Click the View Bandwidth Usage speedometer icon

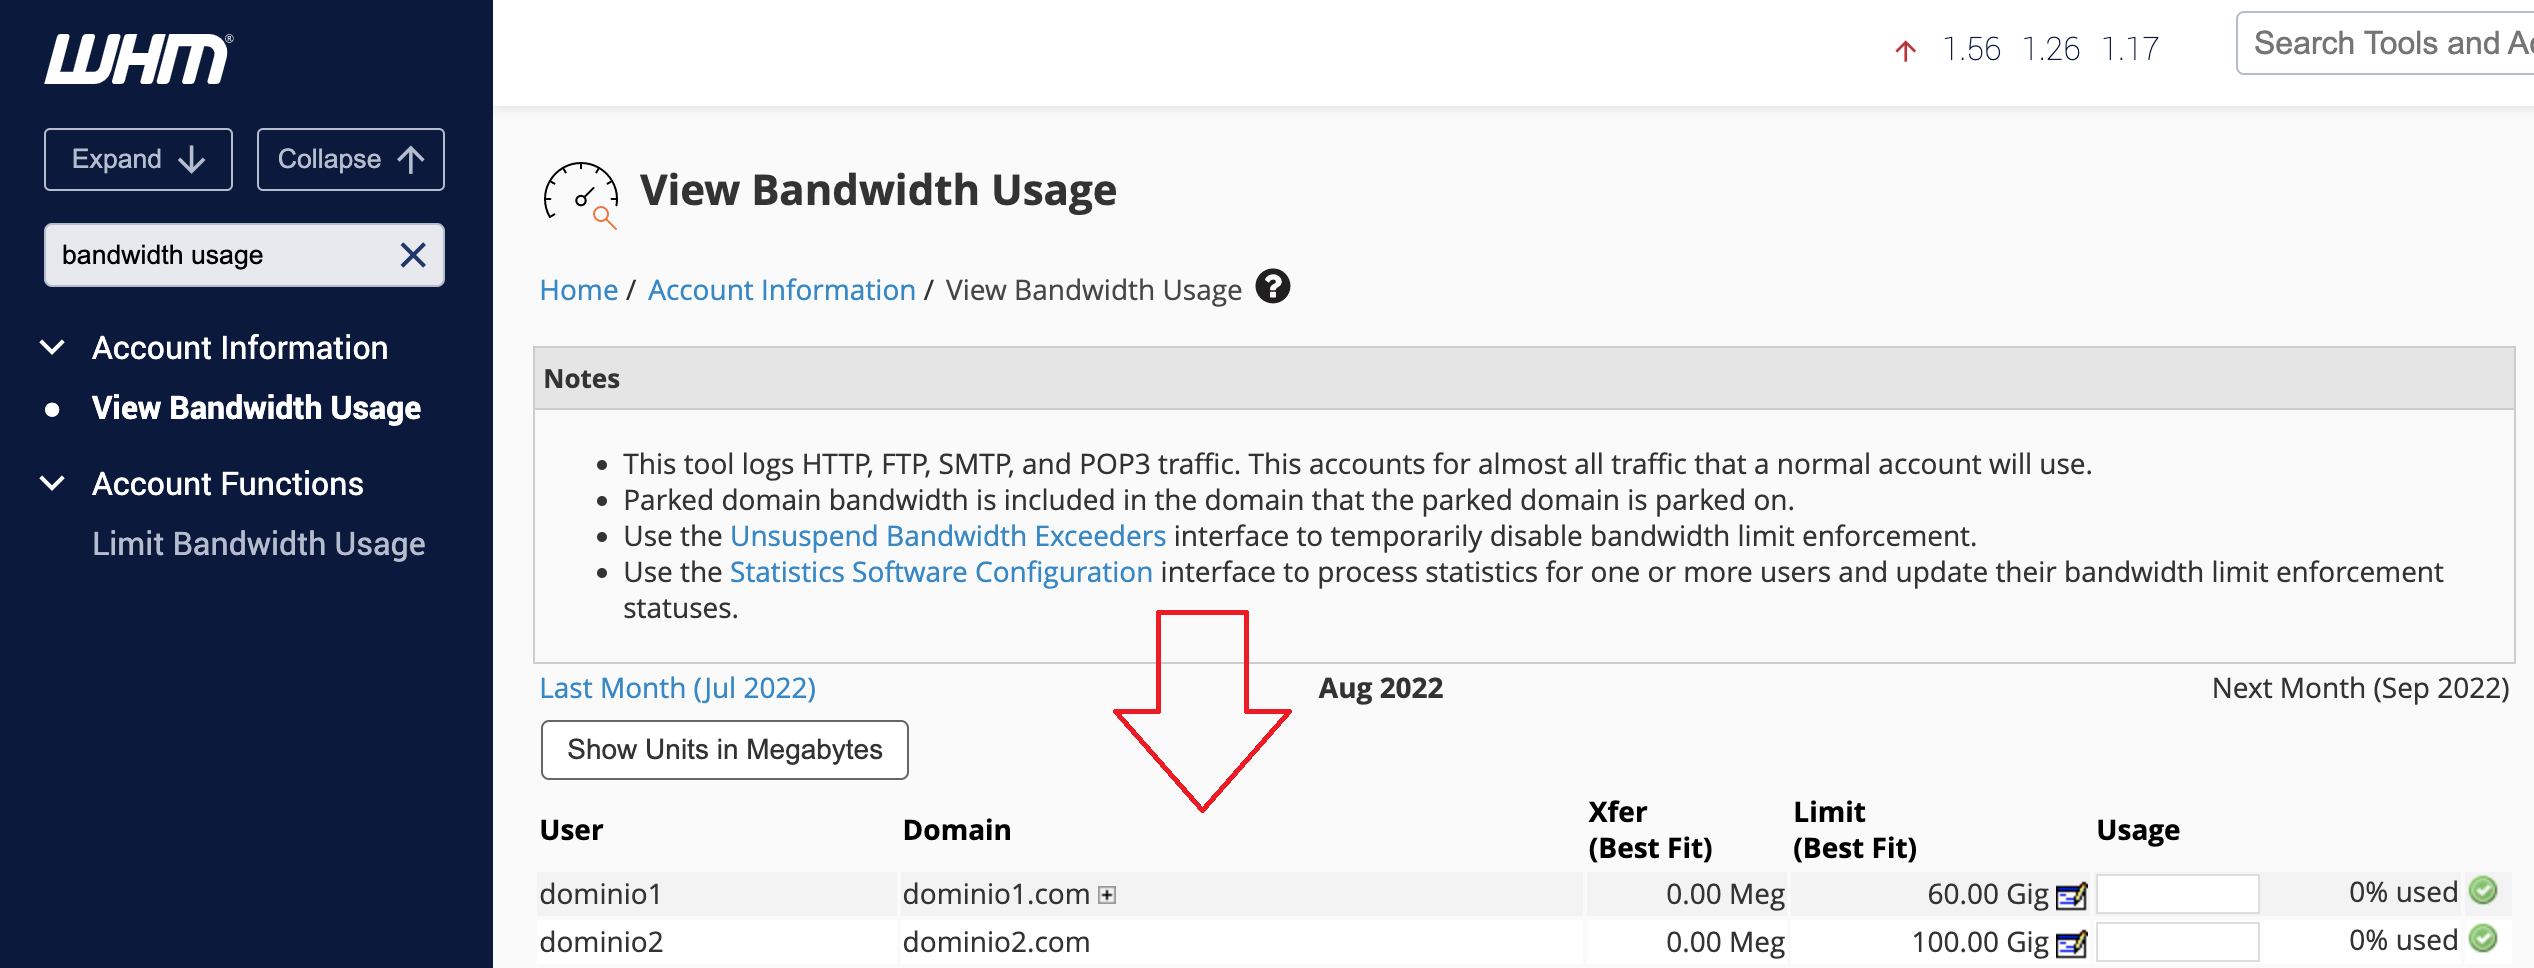pyautogui.click(x=581, y=194)
